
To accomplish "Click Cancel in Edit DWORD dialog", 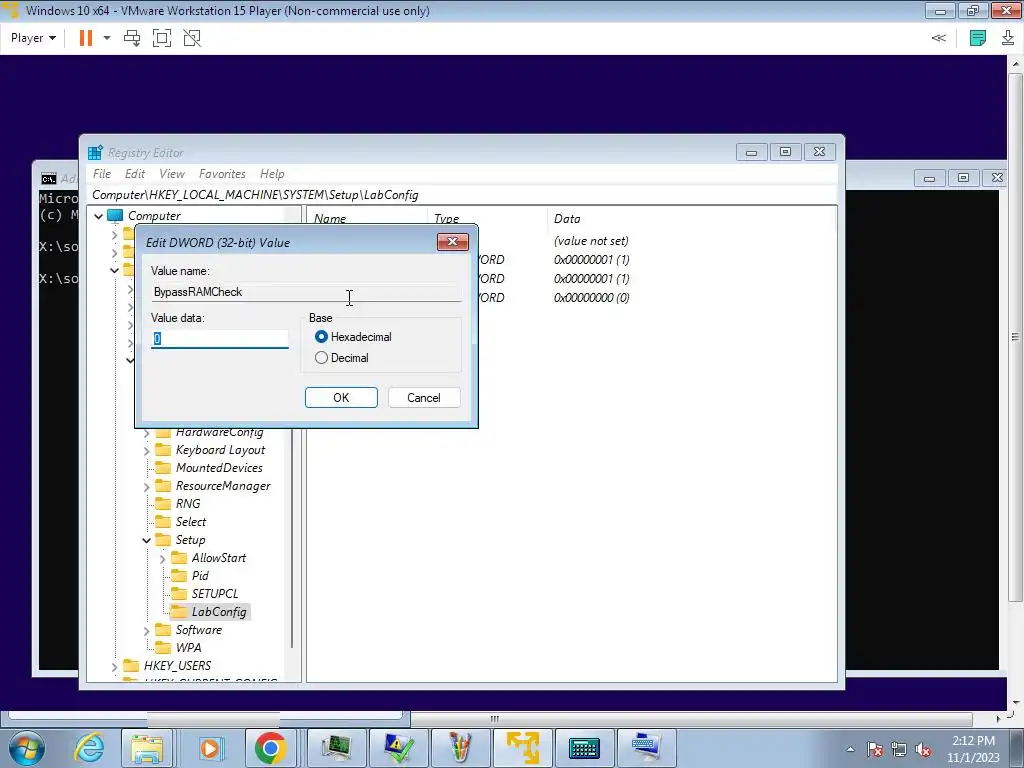I will click(424, 398).
